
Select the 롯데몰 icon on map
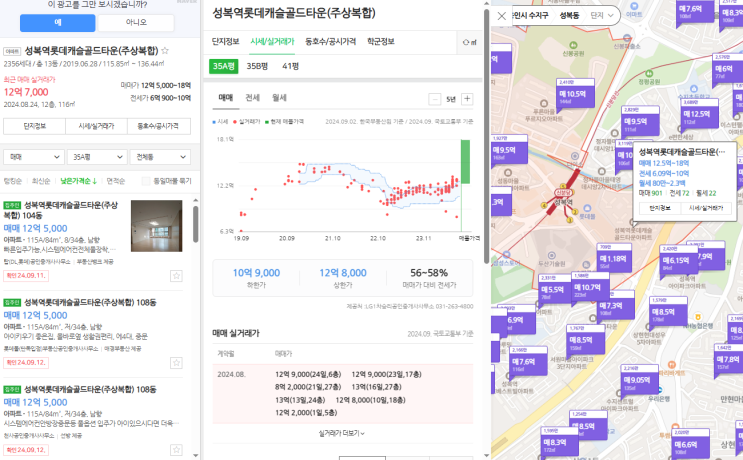(x=587, y=208)
